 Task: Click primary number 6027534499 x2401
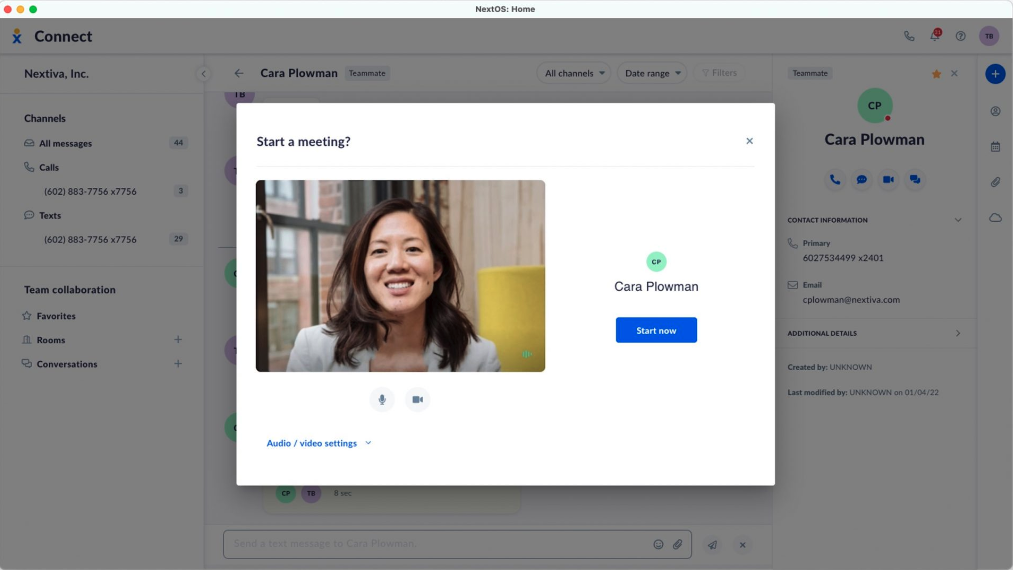[x=843, y=258]
